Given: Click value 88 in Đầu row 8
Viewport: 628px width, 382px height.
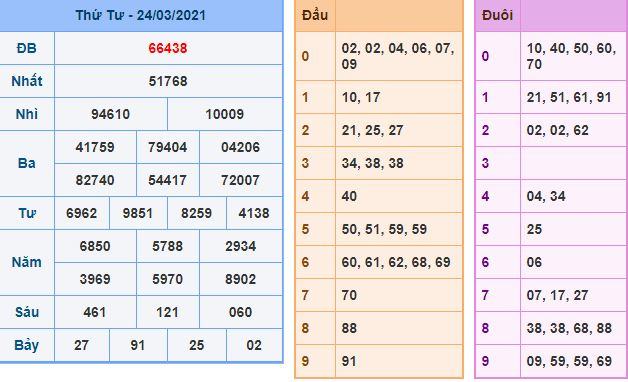Looking at the screenshot, I should [350, 328].
